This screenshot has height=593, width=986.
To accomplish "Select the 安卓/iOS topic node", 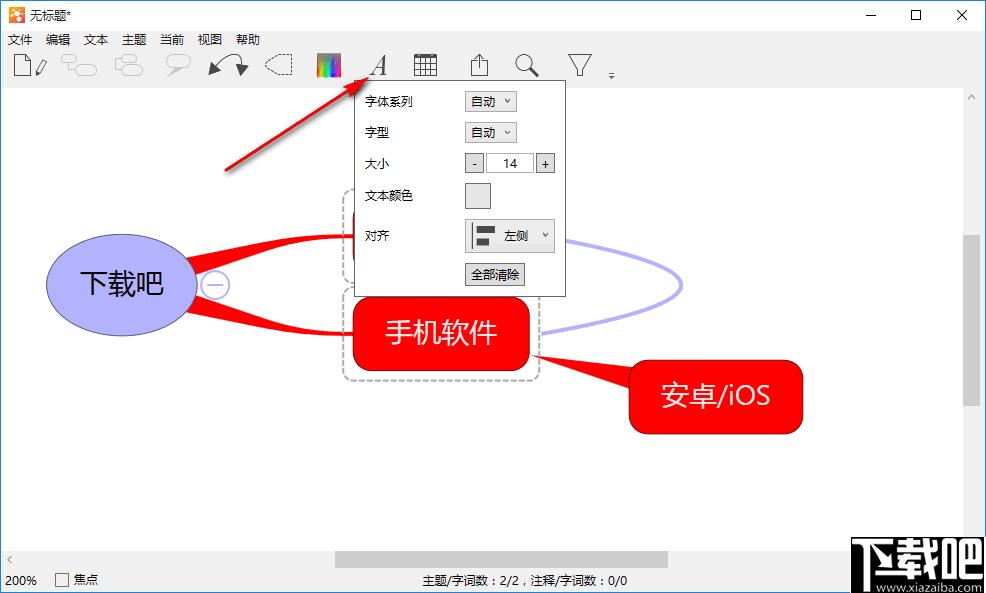I will [716, 396].
